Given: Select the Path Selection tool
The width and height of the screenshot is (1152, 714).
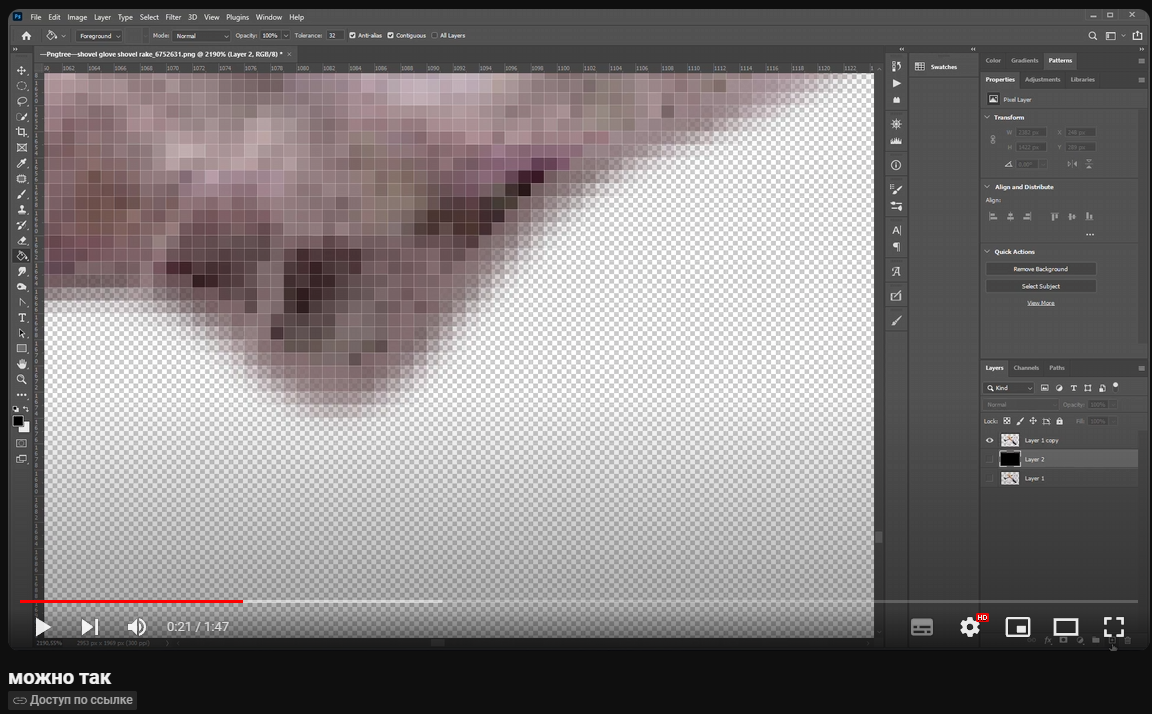Looking at the screenshot, I should point(22,333).
